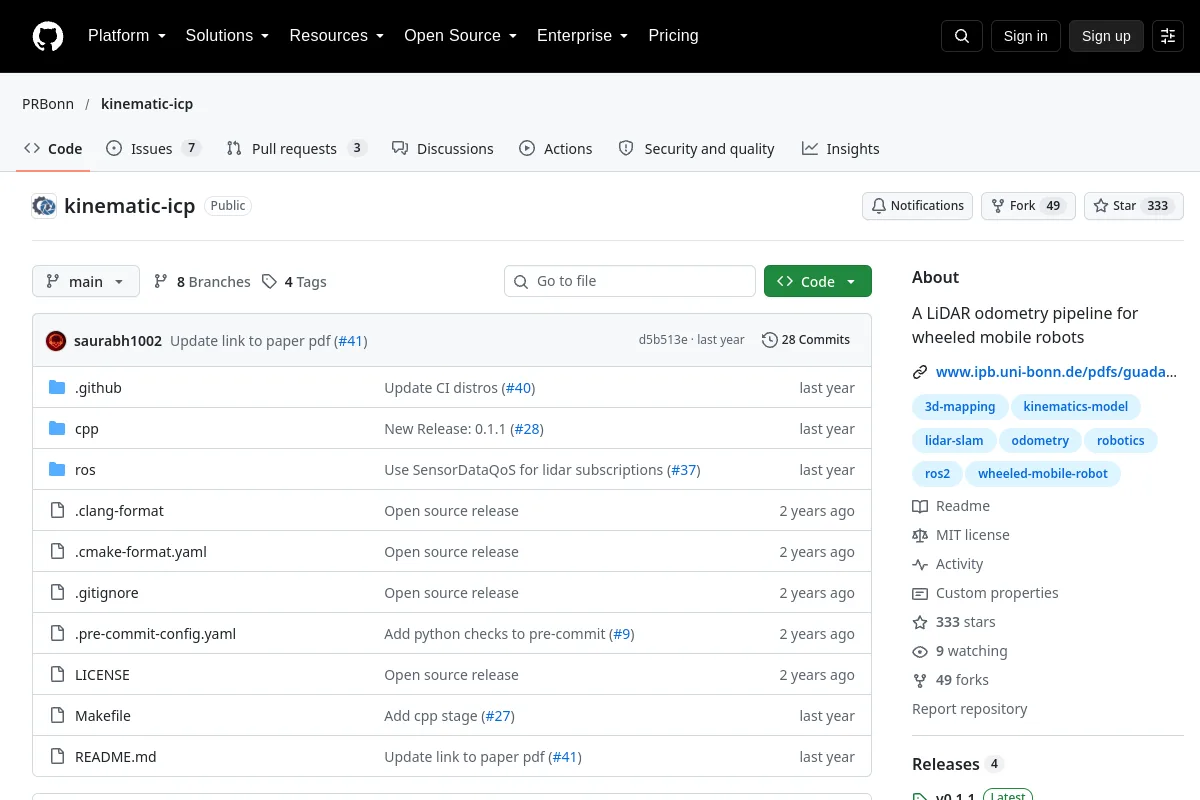Open the Pricing page

coord(673,36)
